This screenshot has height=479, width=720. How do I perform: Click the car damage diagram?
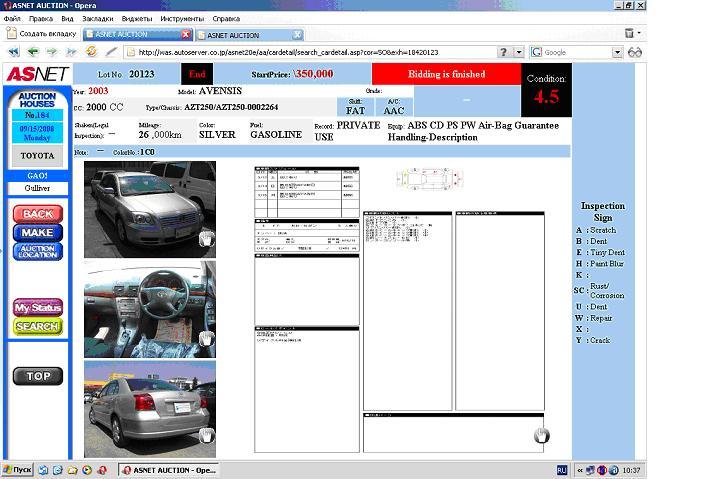(430, 179)
